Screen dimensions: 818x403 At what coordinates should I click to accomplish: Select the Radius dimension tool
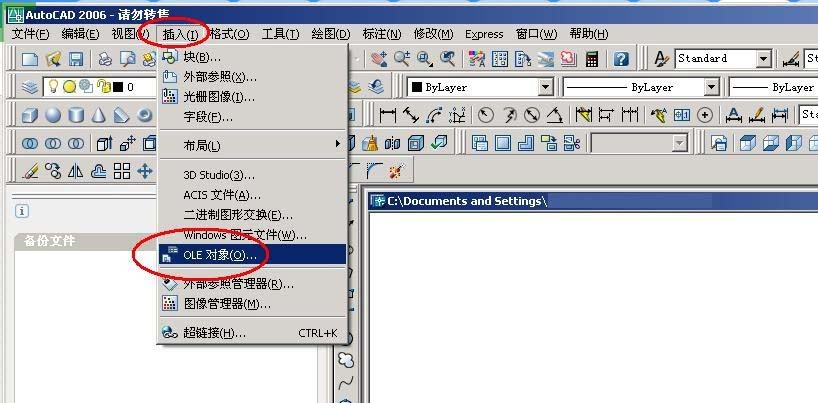486,115
